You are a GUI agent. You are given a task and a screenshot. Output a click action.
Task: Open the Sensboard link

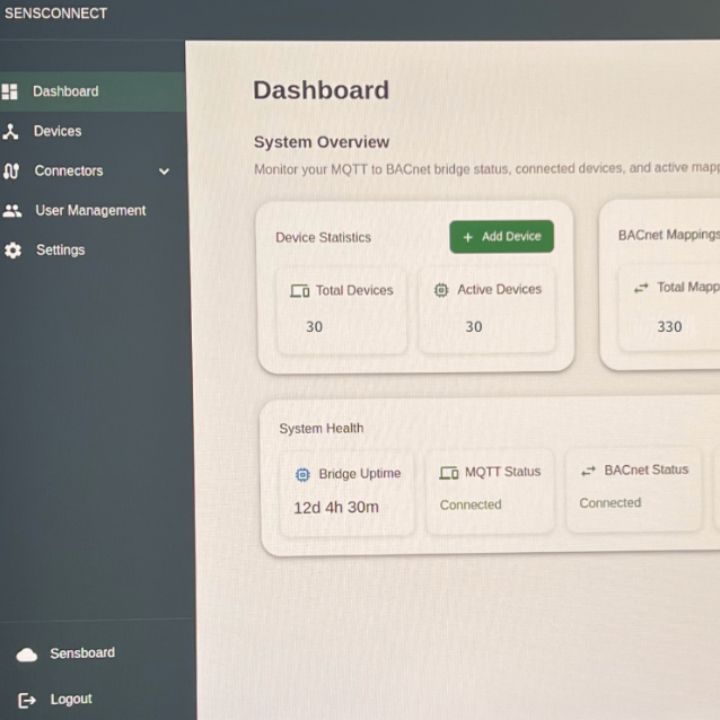coord(83,653)
